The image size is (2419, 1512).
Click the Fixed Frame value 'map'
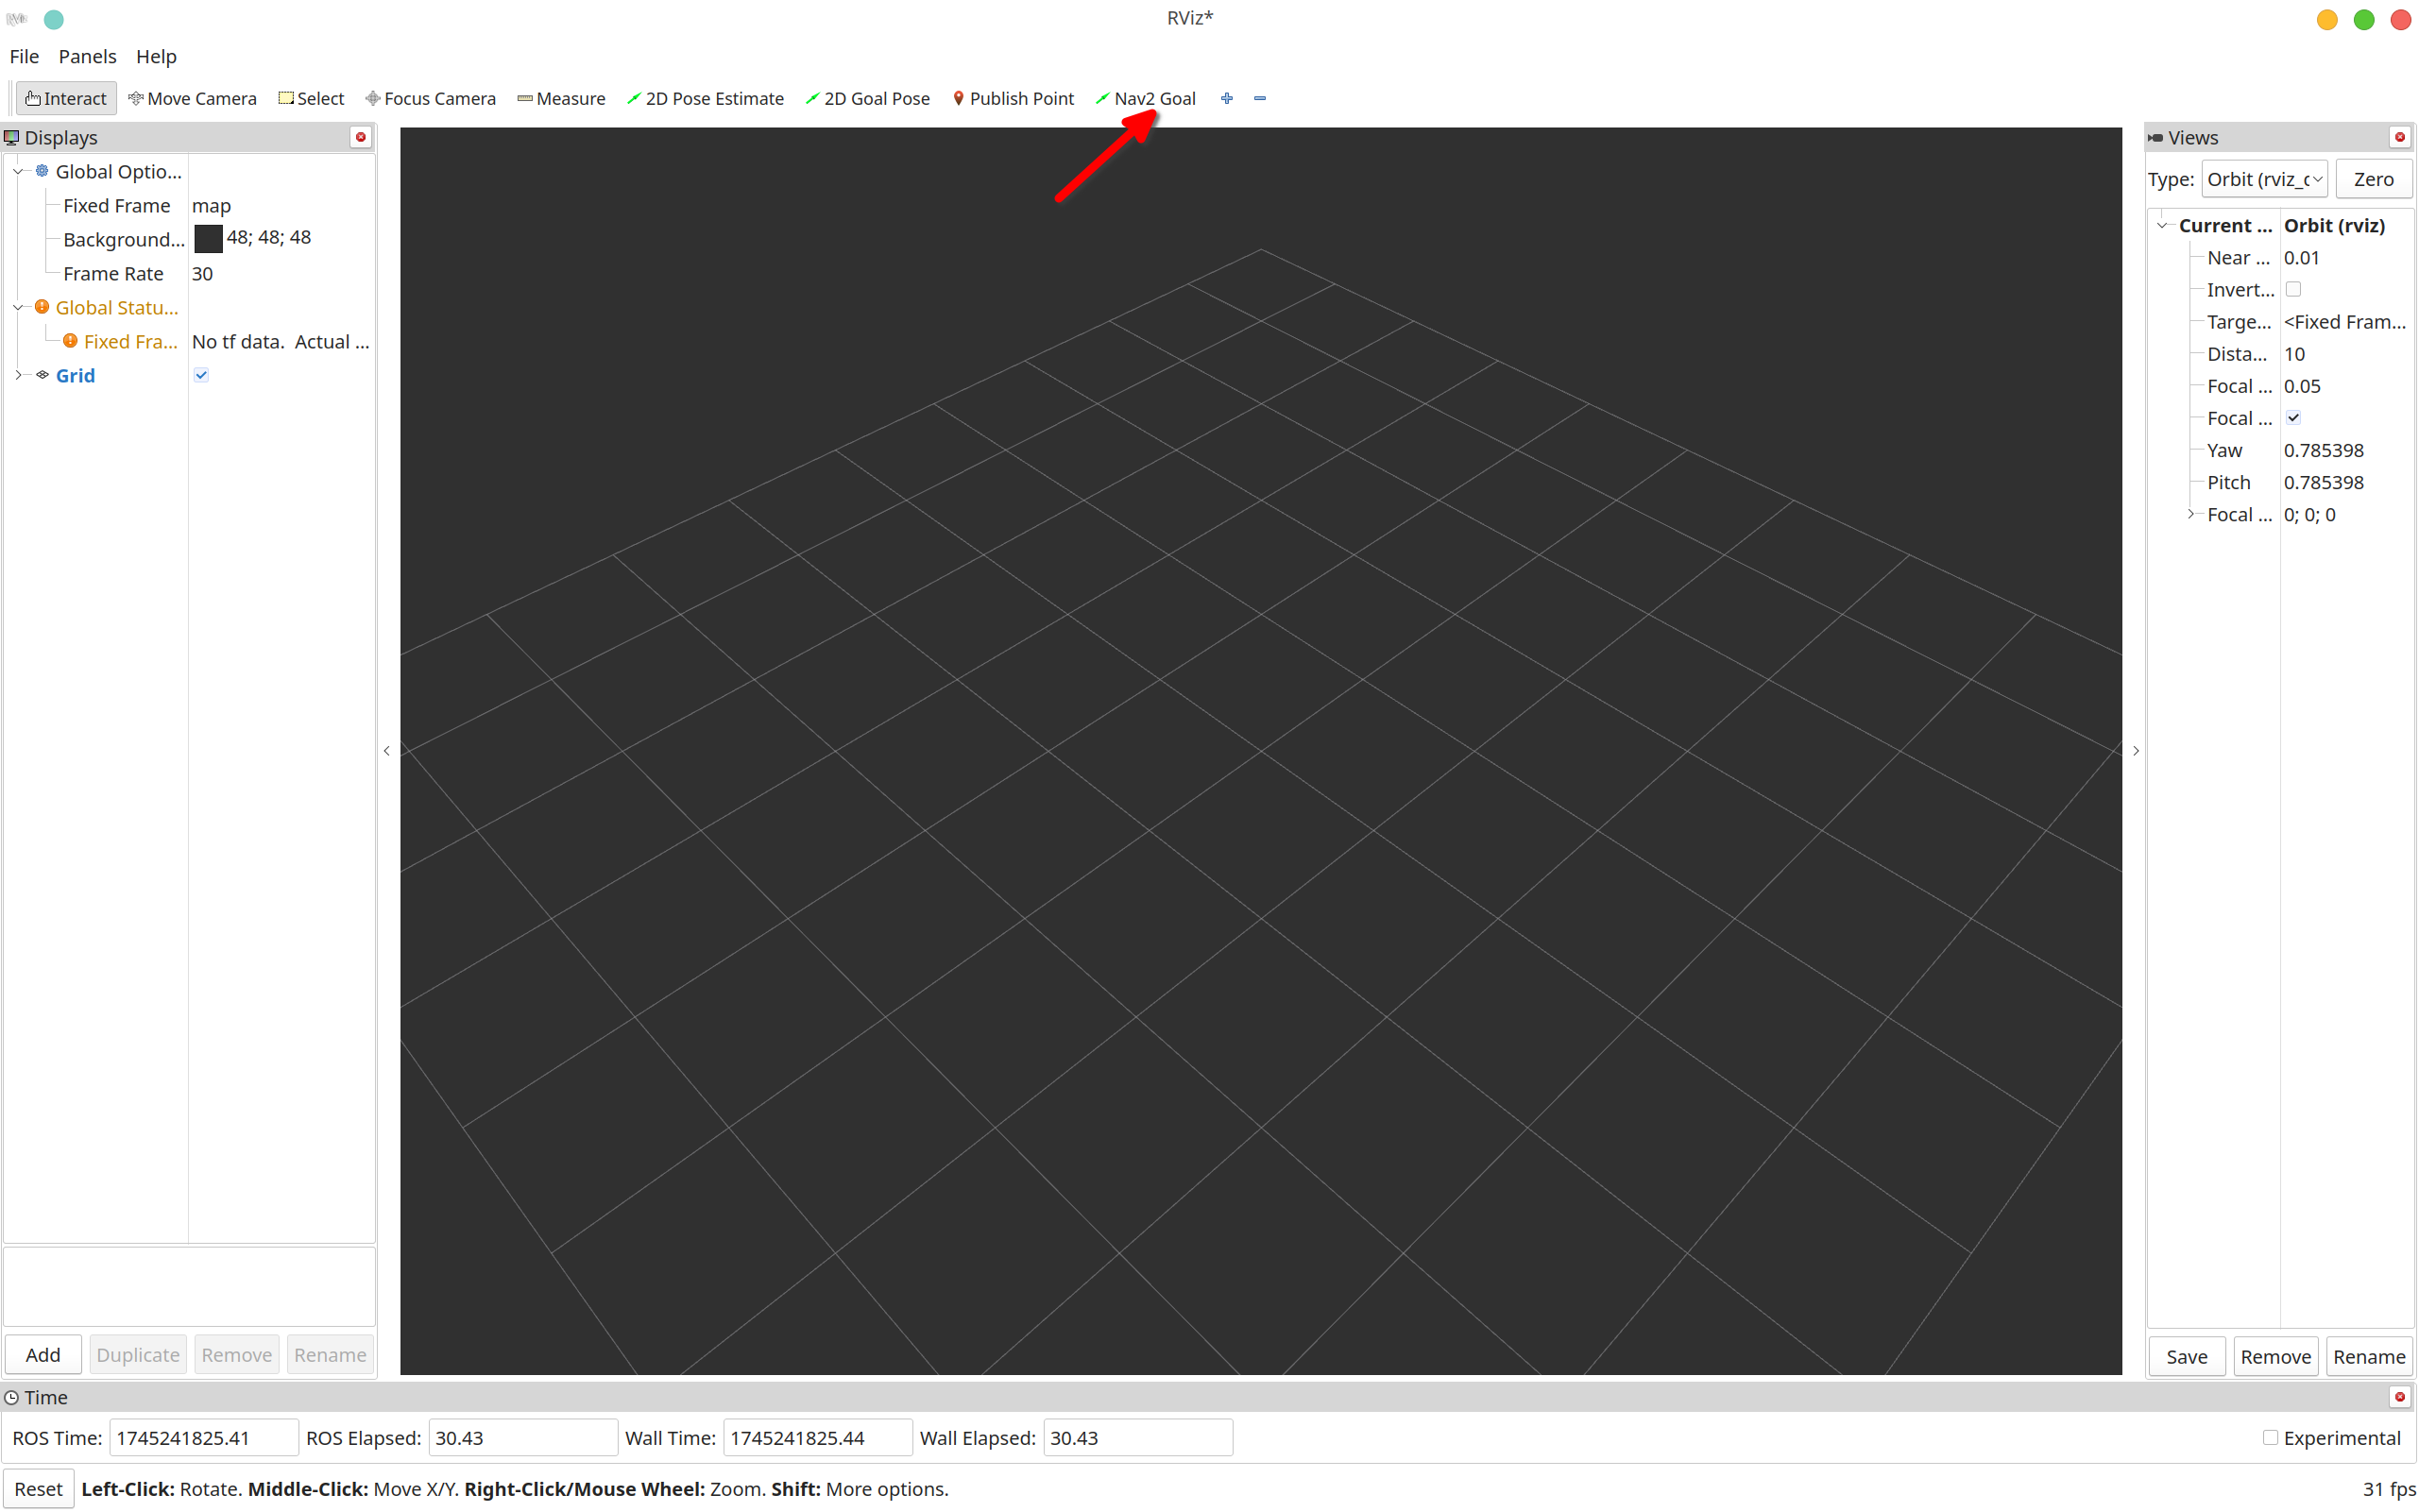point(211,205)
